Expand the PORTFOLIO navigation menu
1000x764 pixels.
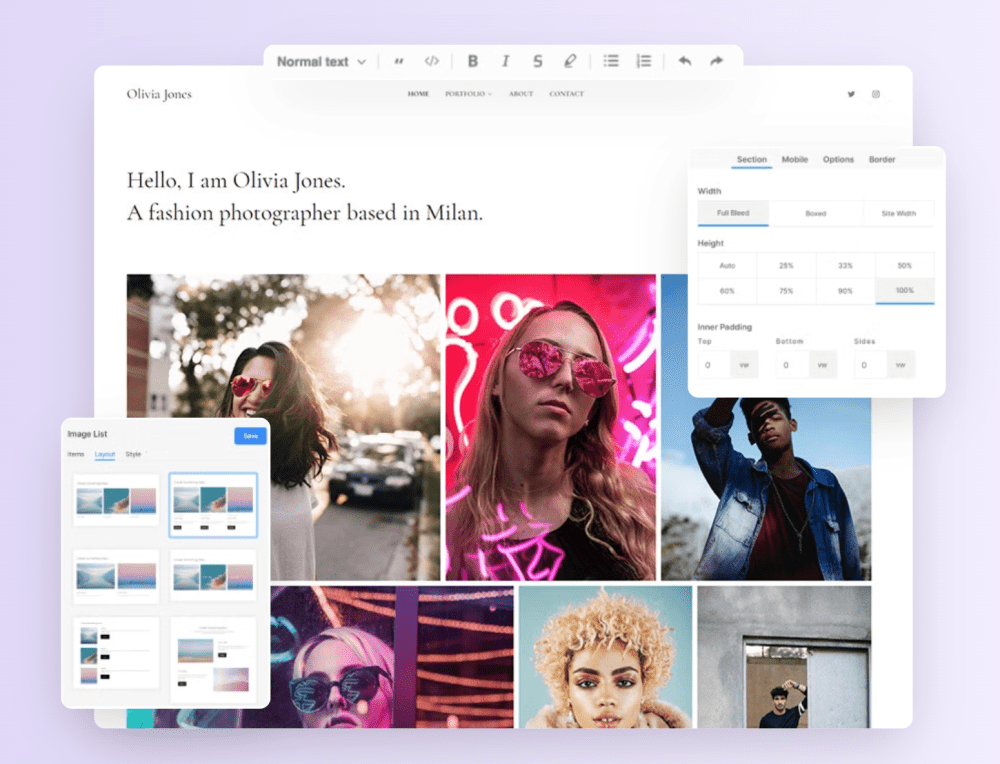[469, 94]
